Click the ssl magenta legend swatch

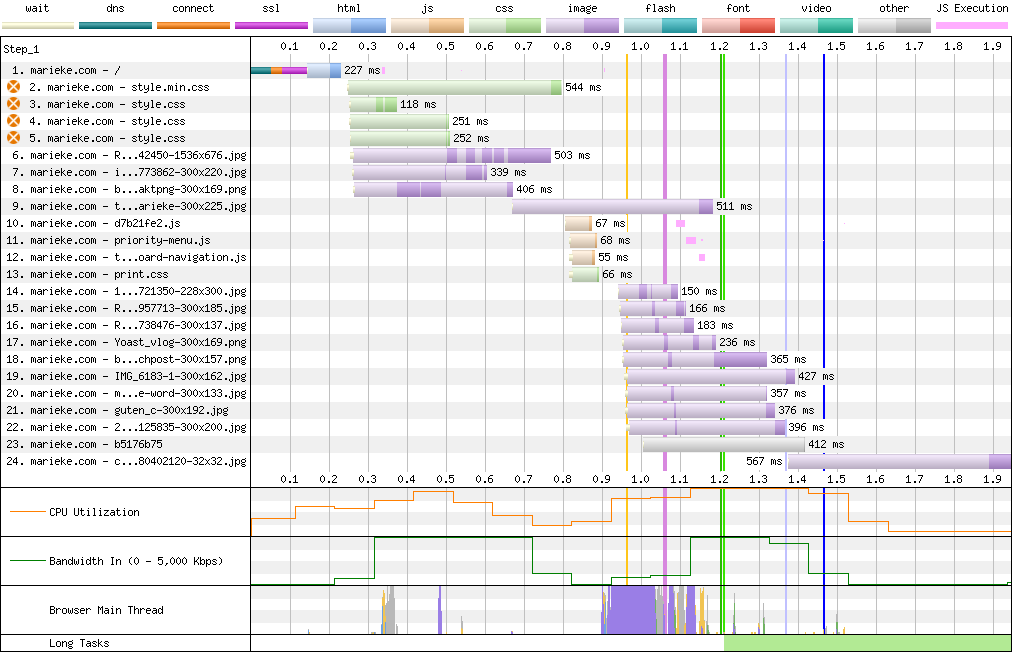pyautogui.click(x=271, y=24)
